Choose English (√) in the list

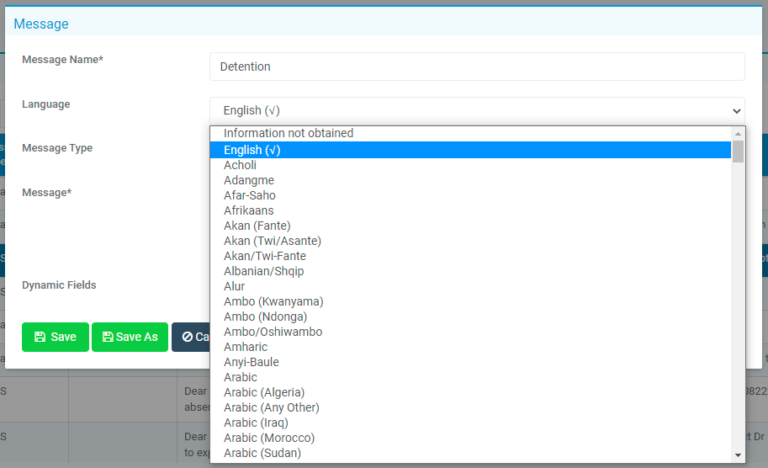click(252, 150)
